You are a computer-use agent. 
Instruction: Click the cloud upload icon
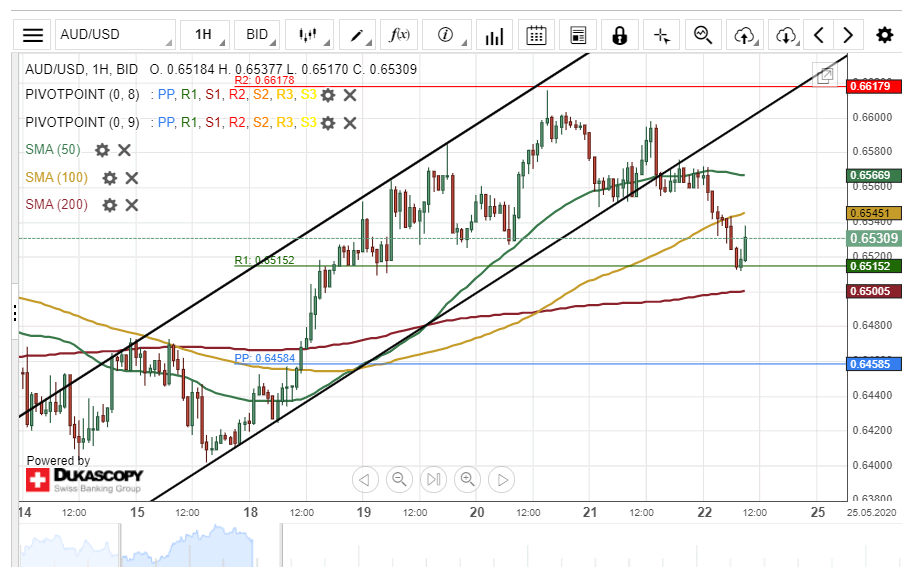(x=744, y=35)
